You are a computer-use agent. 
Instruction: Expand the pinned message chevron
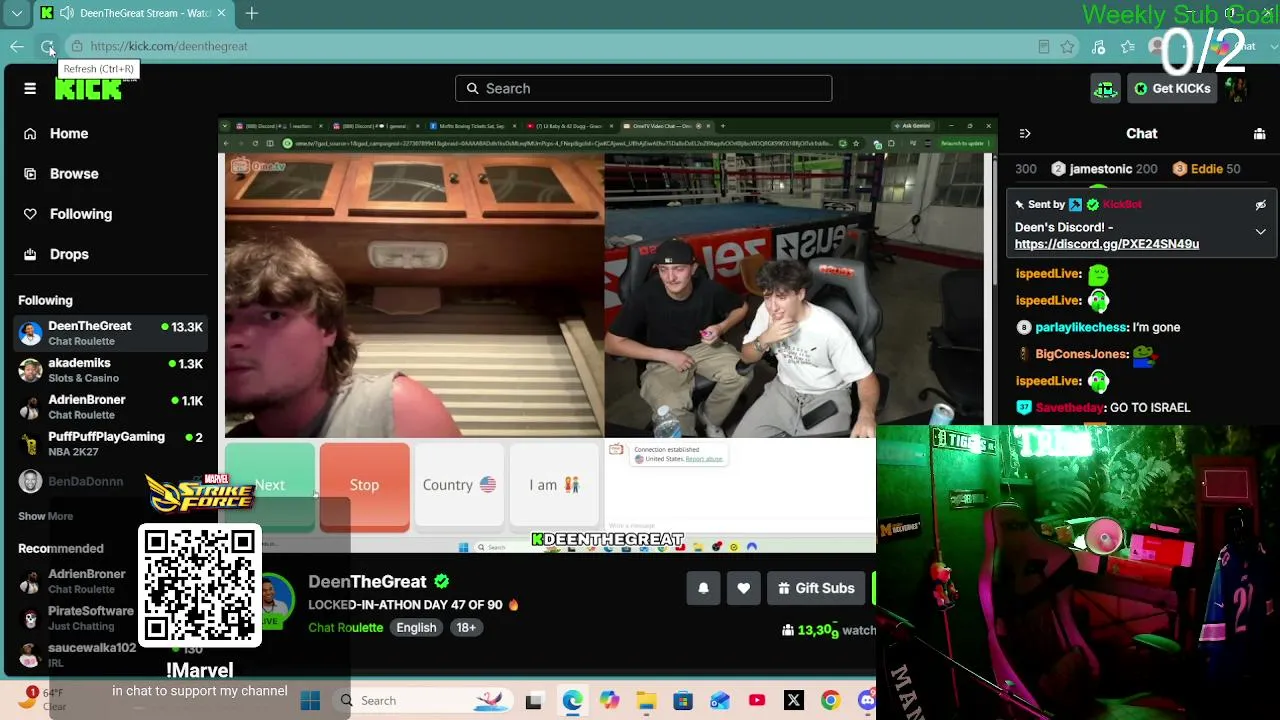pos(1260,232)
